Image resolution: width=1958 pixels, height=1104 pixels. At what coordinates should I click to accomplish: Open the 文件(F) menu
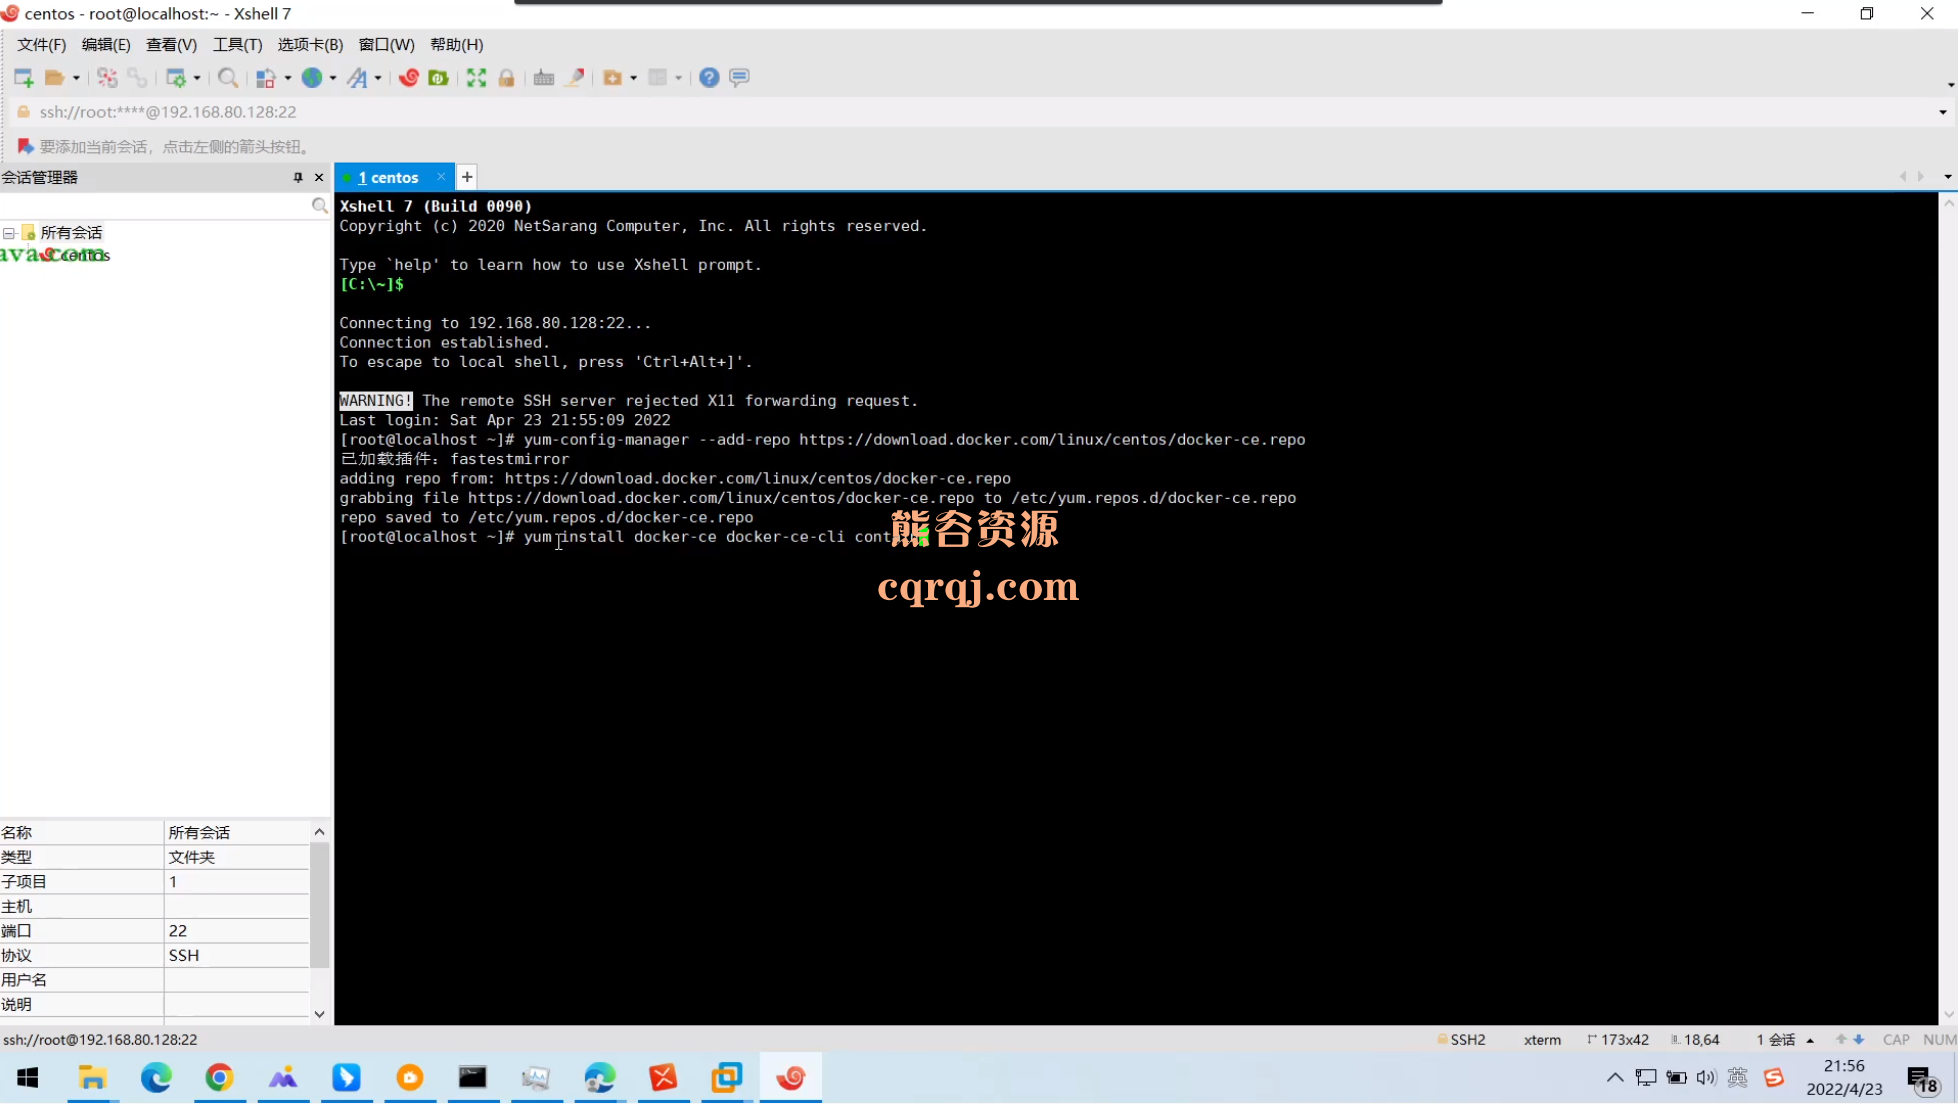[41, 45]
